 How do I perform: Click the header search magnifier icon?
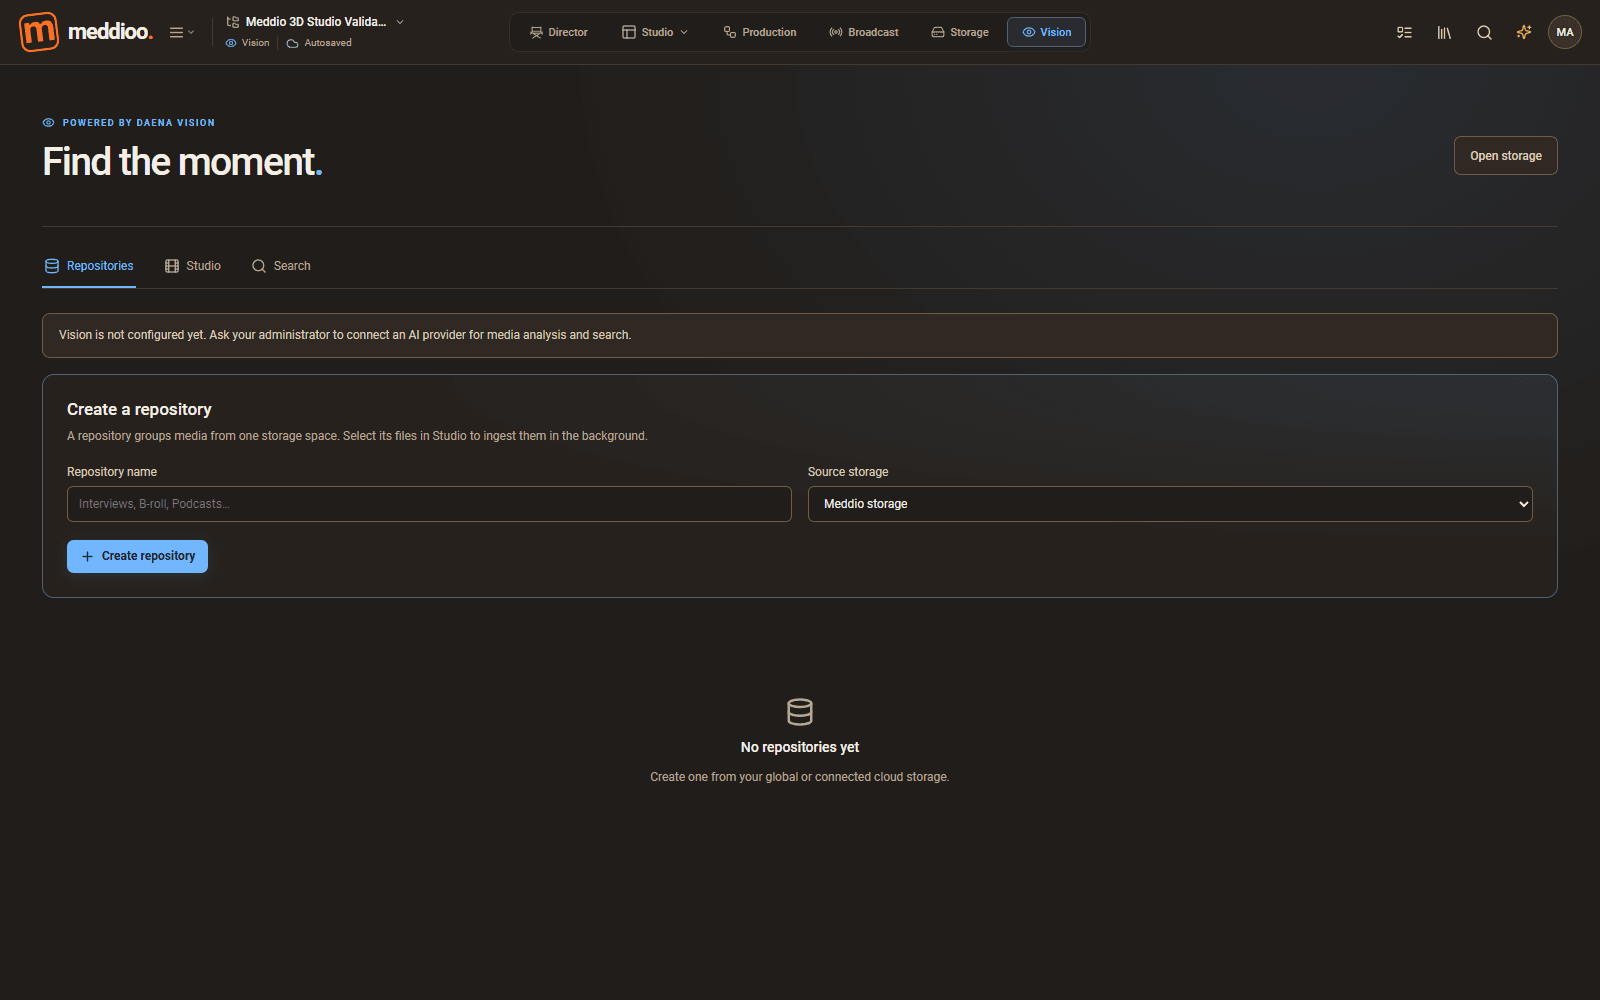(x=1484, y=32)
